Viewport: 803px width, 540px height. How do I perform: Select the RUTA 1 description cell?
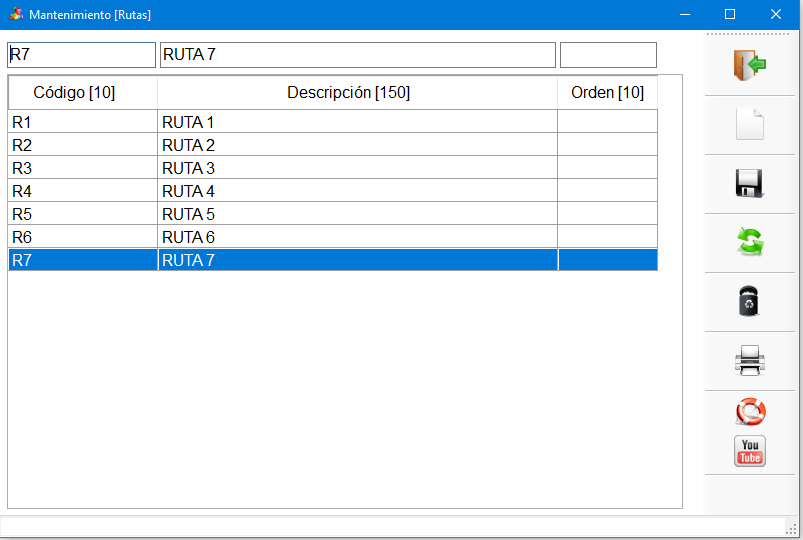pos(357,122)
